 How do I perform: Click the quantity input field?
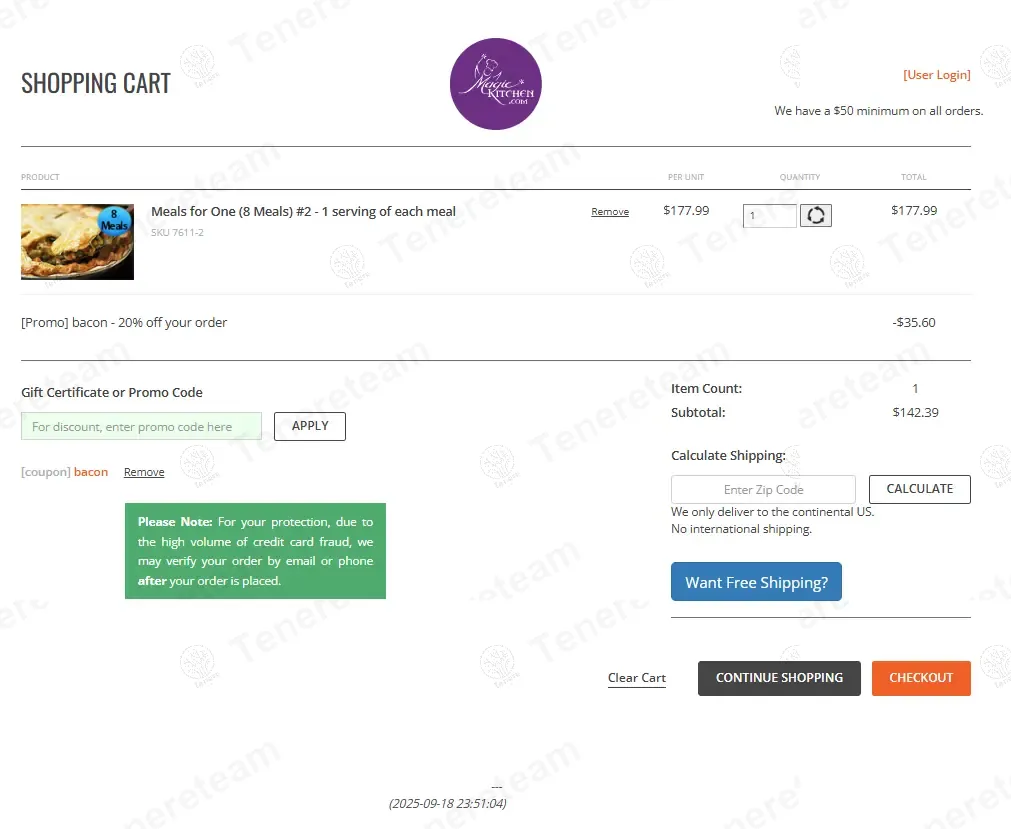[769, 215]
